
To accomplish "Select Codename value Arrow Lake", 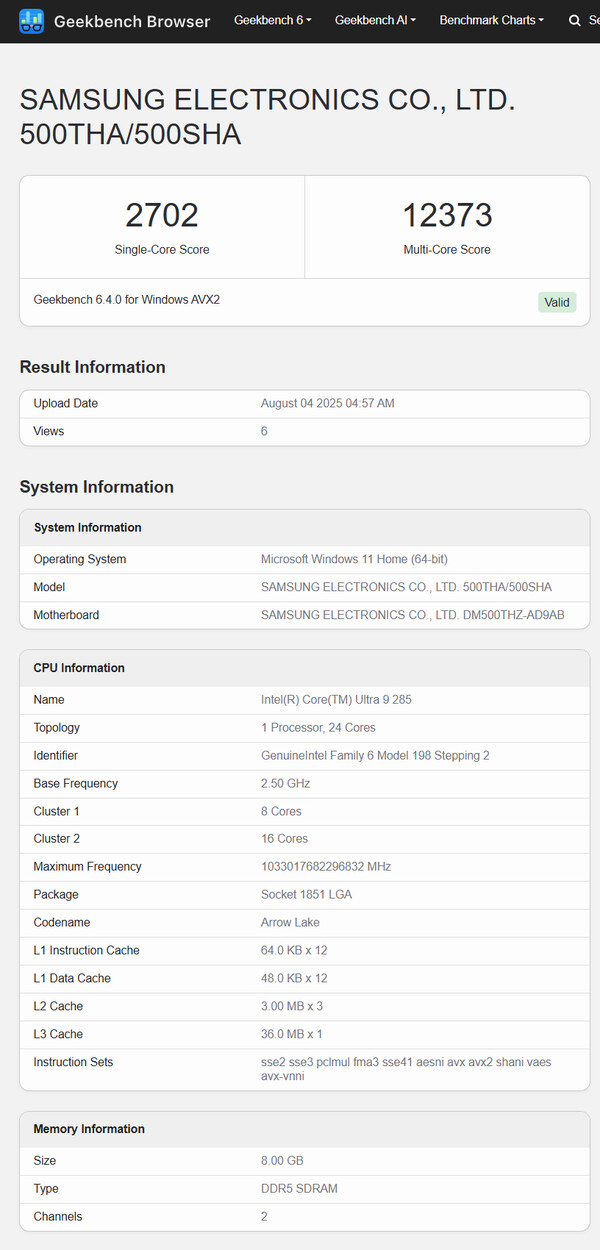I will click(291, 923).
